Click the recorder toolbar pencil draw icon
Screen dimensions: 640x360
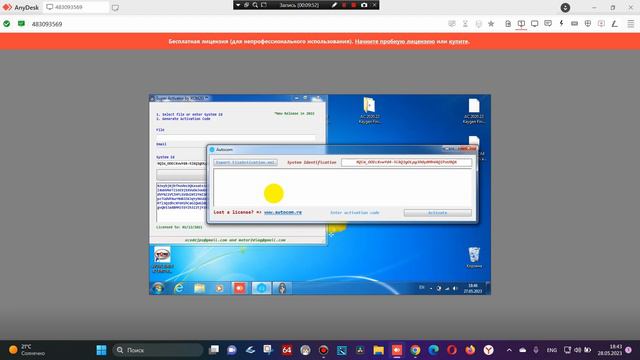(334, 5)
